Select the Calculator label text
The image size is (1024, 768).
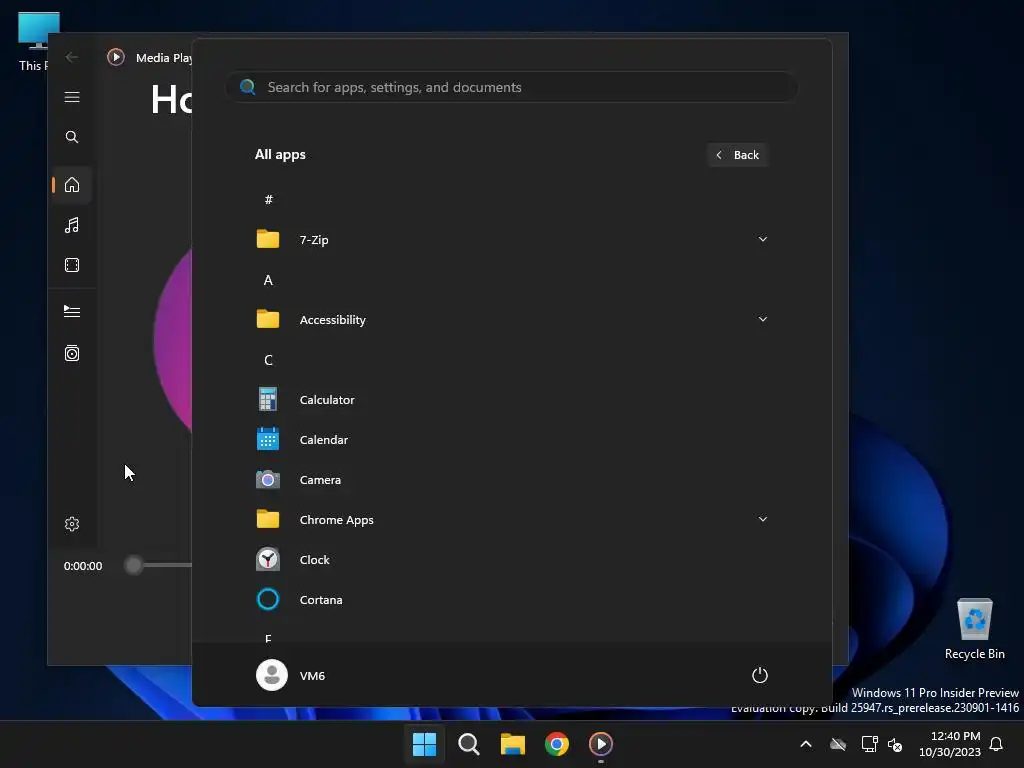[x=327, y=400]
